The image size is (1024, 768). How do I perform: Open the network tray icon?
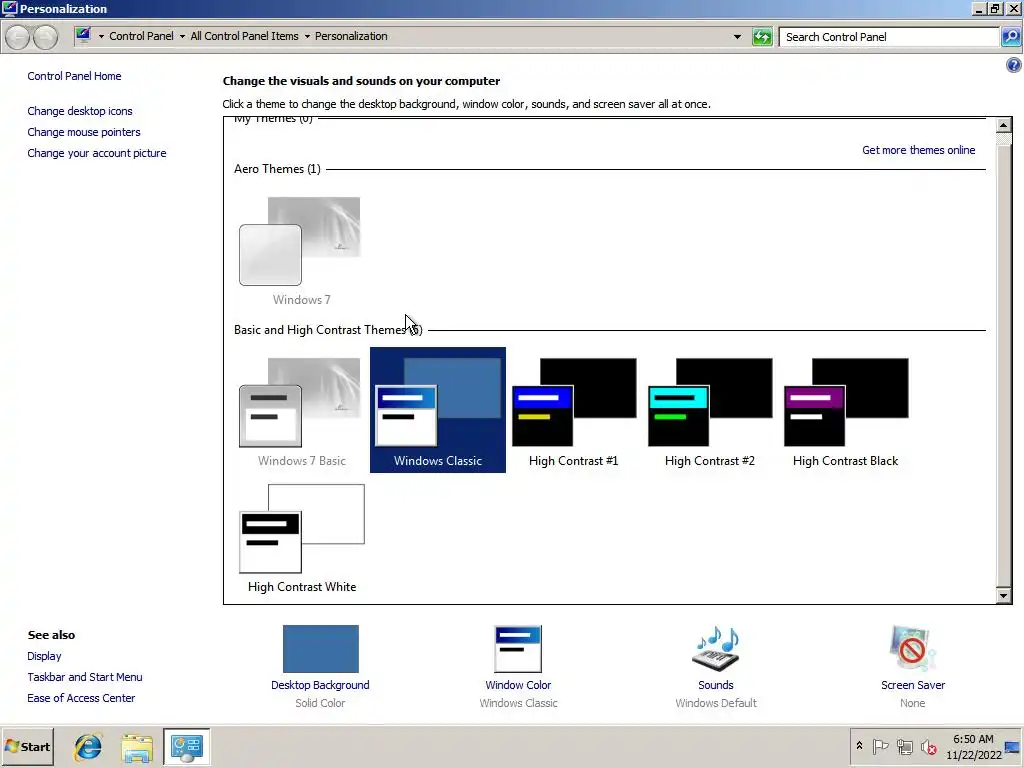pos(904,746)
